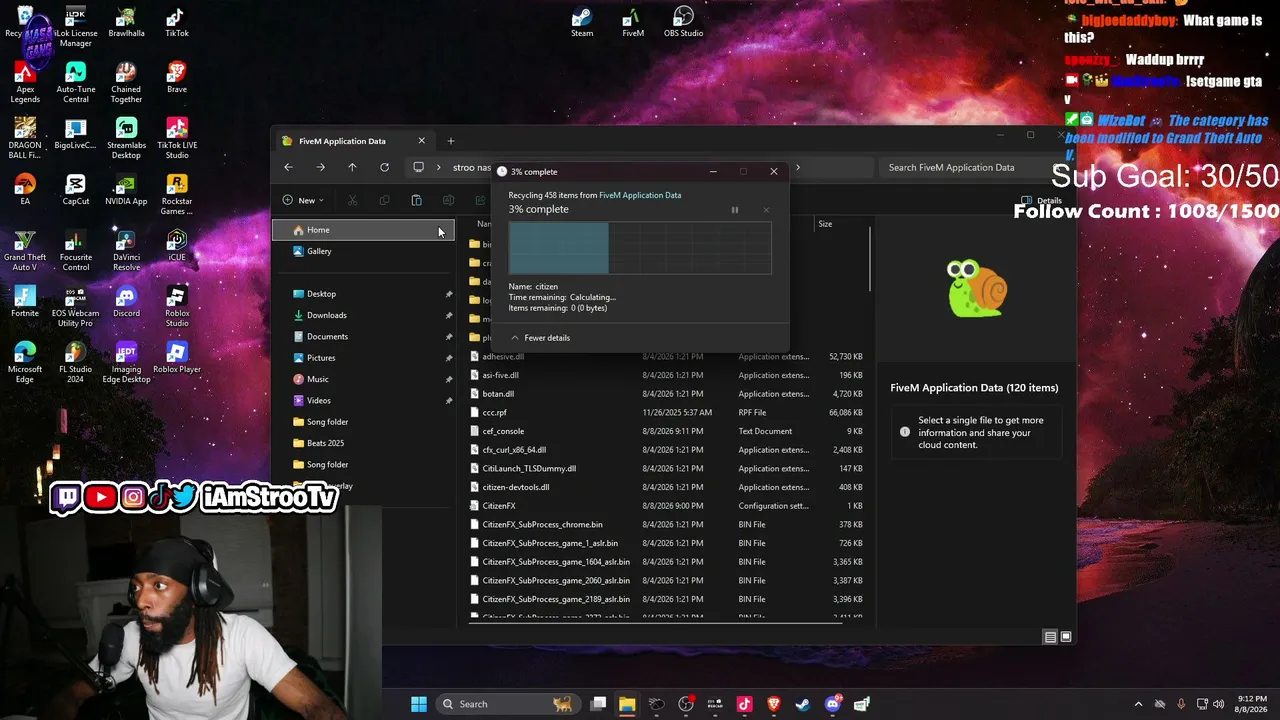Open the Focusrite Control desktop icon
Viewport: 1280px width, 720px height.
(x=75, y=251)
